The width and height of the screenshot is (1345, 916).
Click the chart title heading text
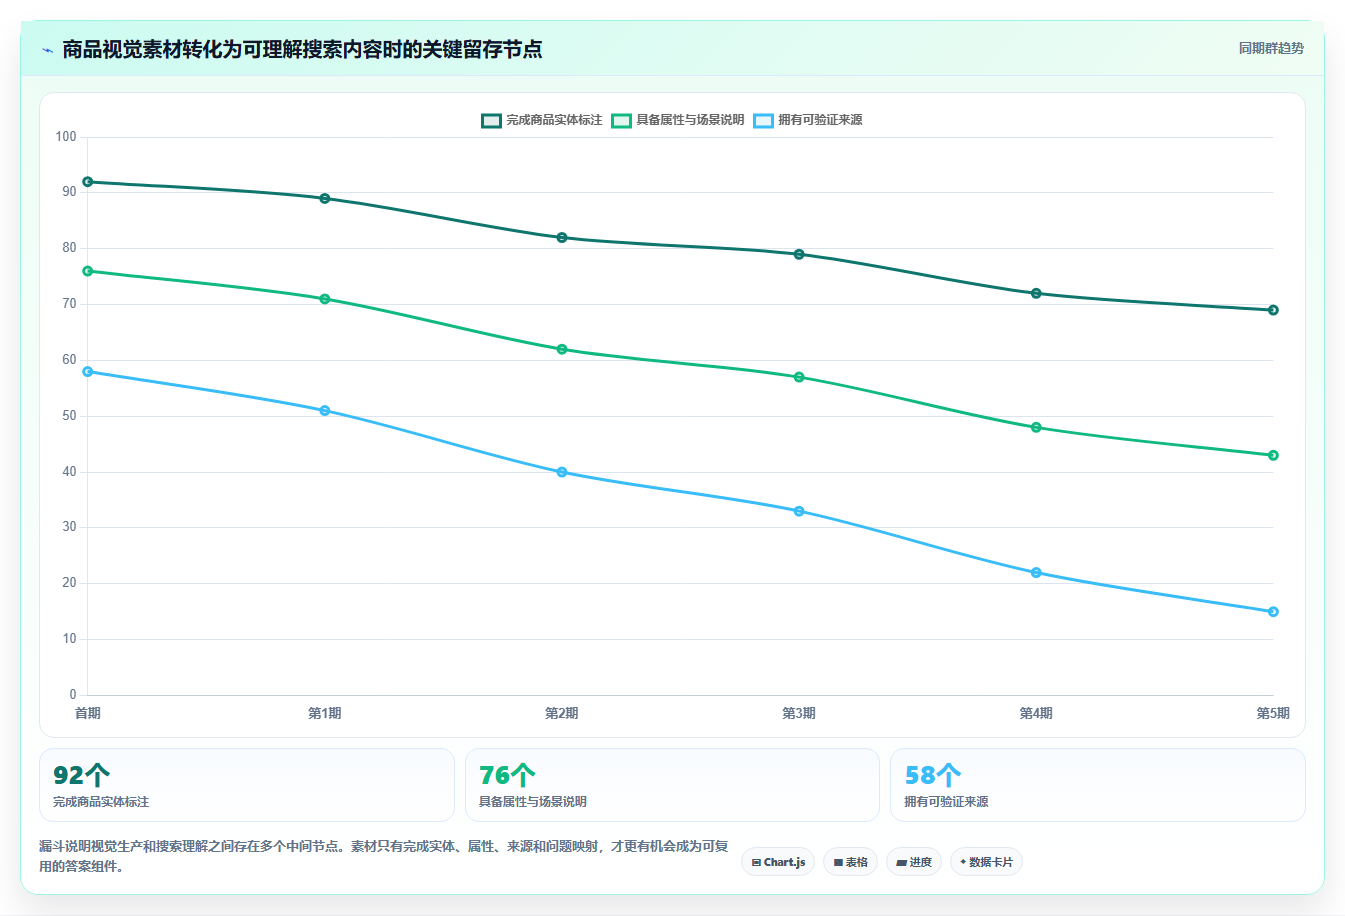[x=302, y=49]
